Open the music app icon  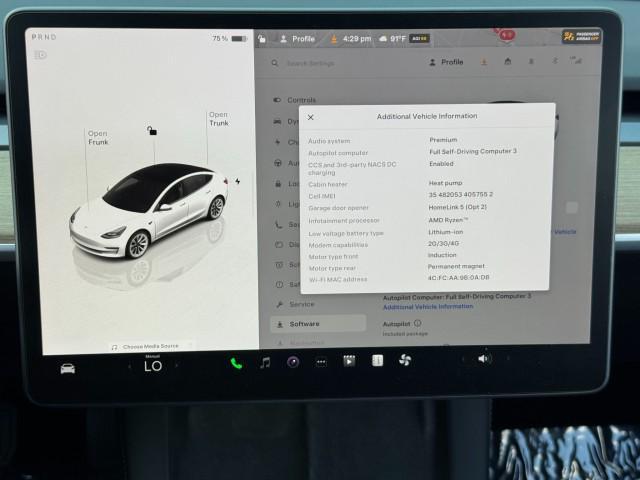point(265,362)
